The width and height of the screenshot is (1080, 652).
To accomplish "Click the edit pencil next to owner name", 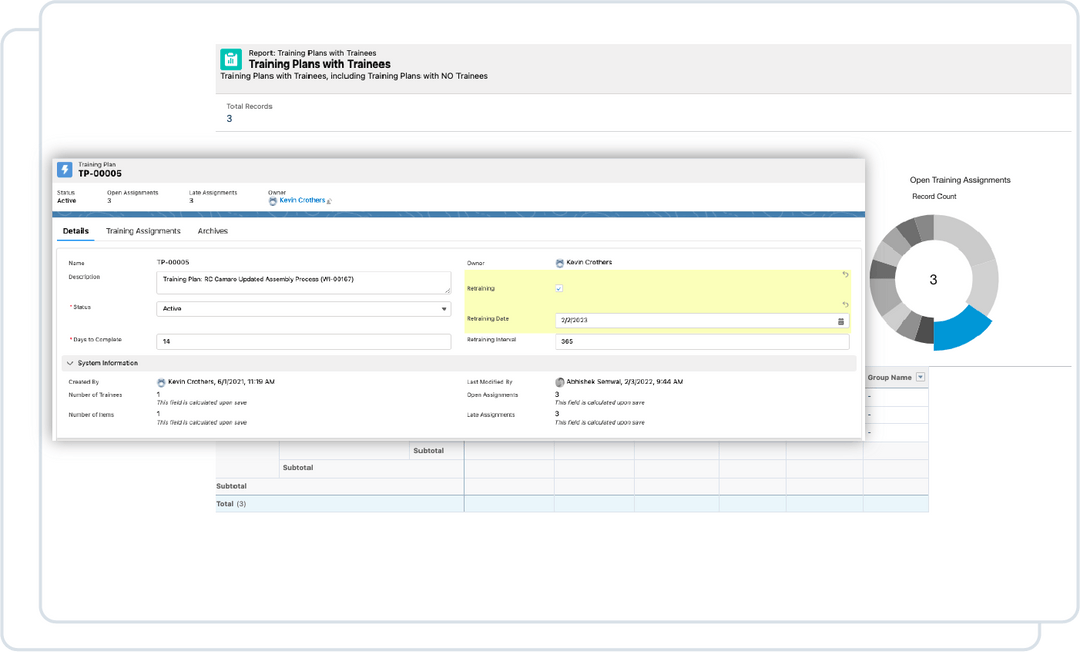I will (327, 200).
